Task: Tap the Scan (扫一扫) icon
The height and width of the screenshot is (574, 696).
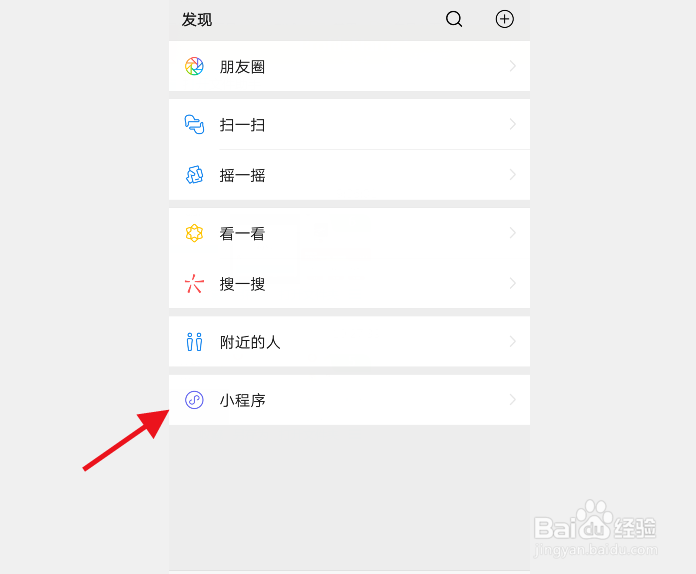Action: pos(194,124)
